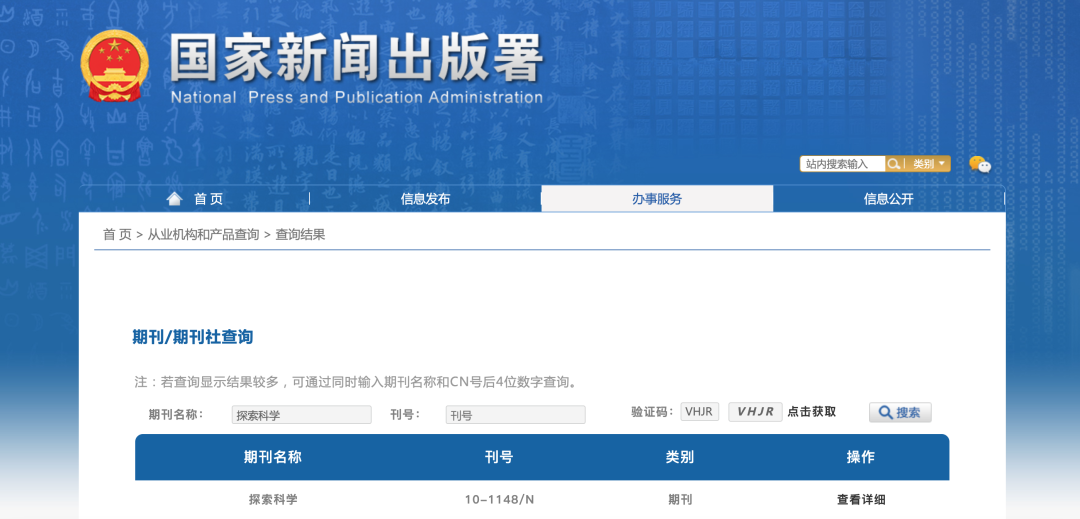The height and width of the screenshot is (519, 1080).
Task: Click the 验证码 input box
Action: (700, 412)
